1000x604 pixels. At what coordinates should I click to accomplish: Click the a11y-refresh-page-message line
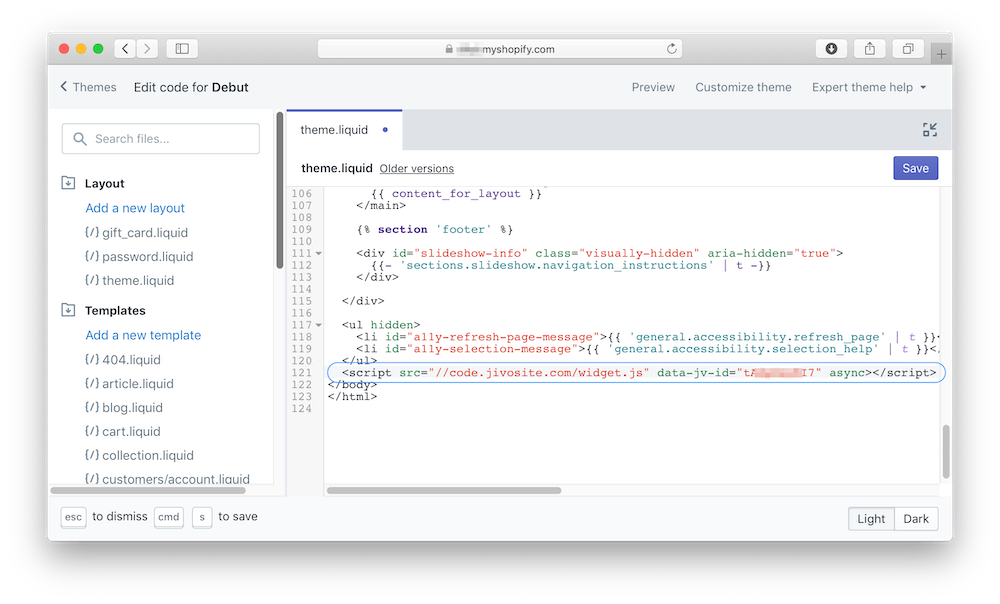tap(647, 337)
